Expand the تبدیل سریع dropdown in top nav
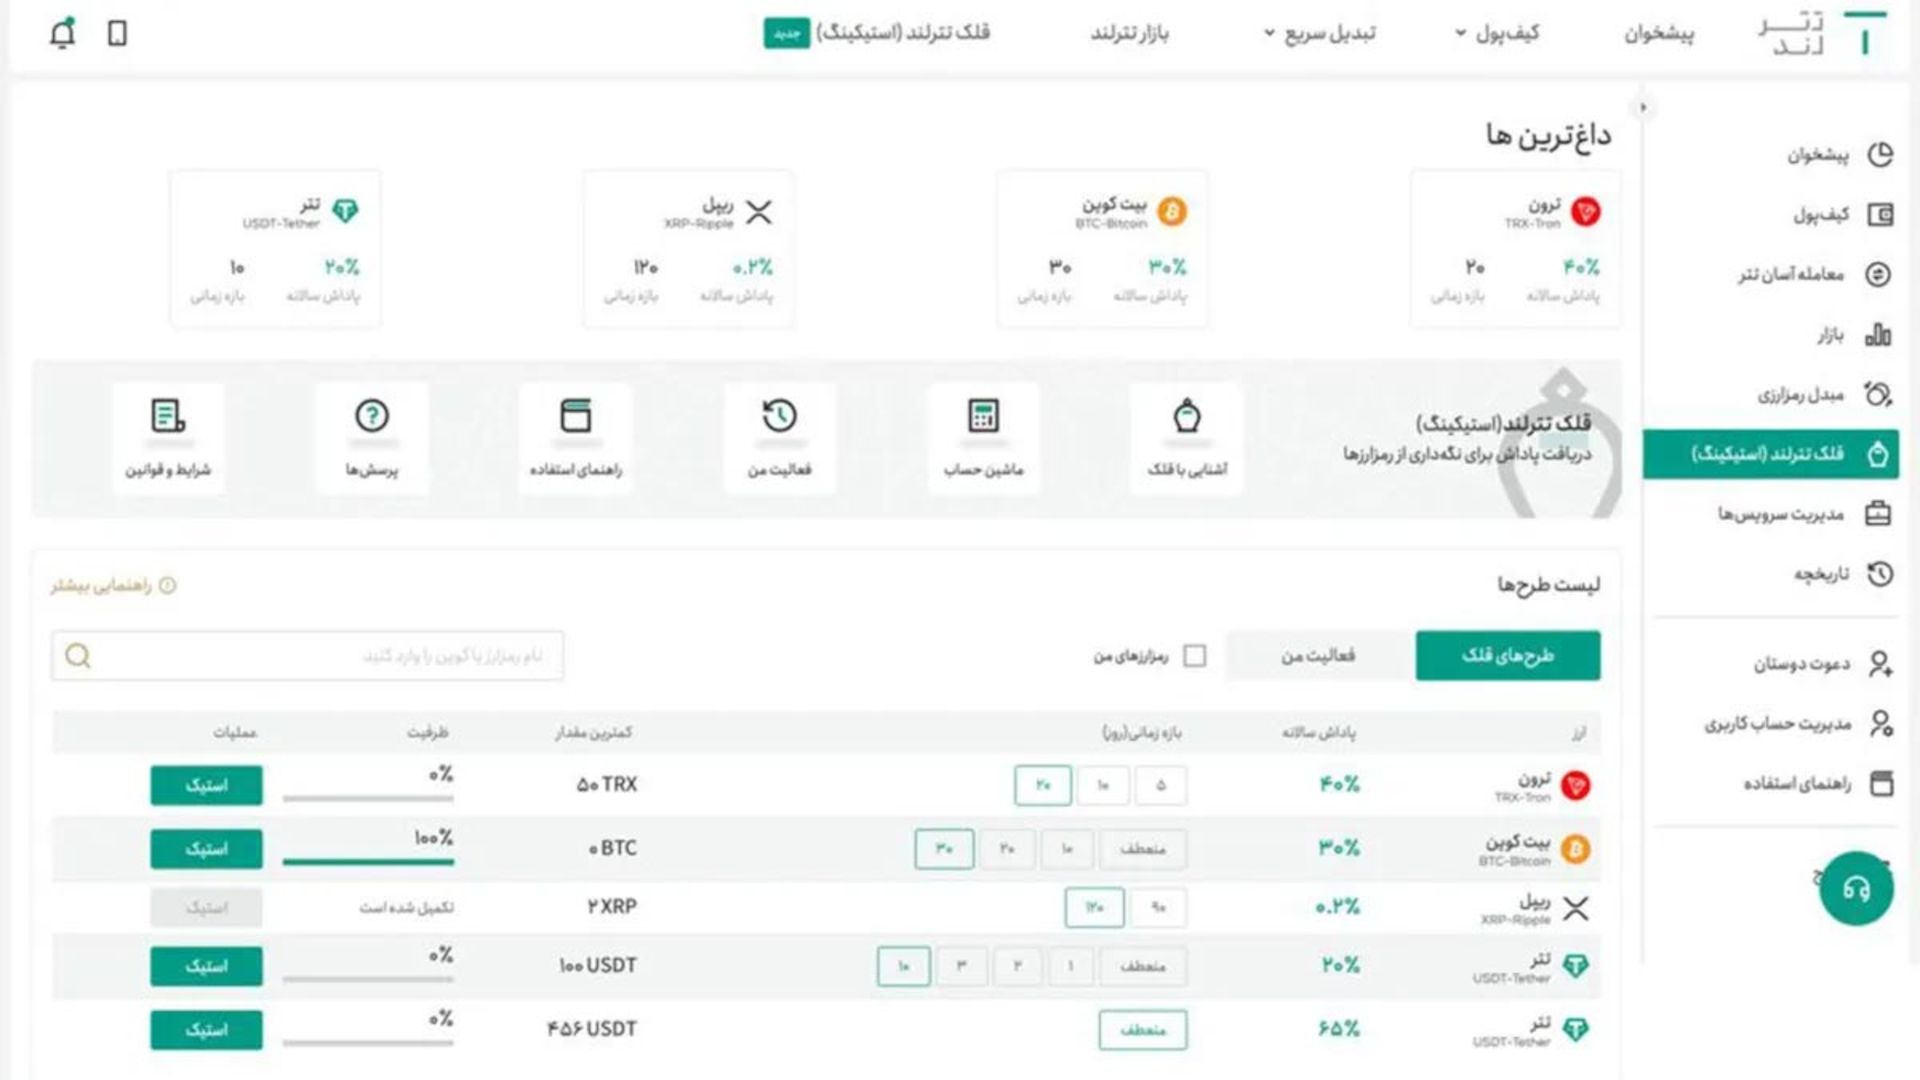This screenshot has width=1920, height=1080. pos(1318,34)
